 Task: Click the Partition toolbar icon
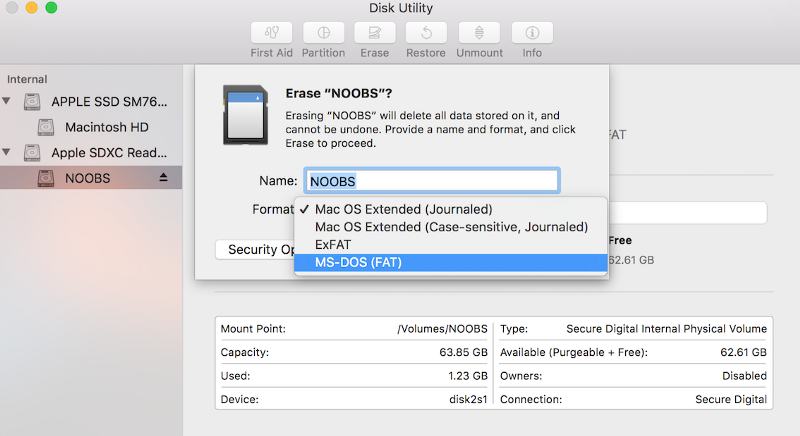323,33
